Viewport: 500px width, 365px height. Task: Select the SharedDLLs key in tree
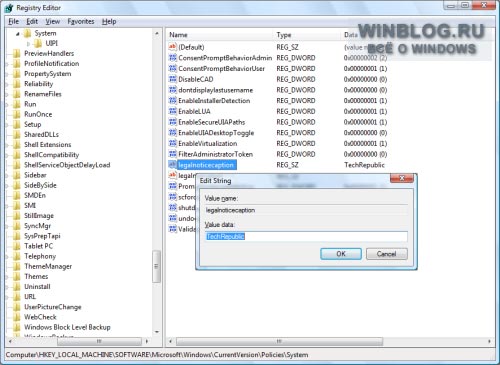(x=41, y=134)
